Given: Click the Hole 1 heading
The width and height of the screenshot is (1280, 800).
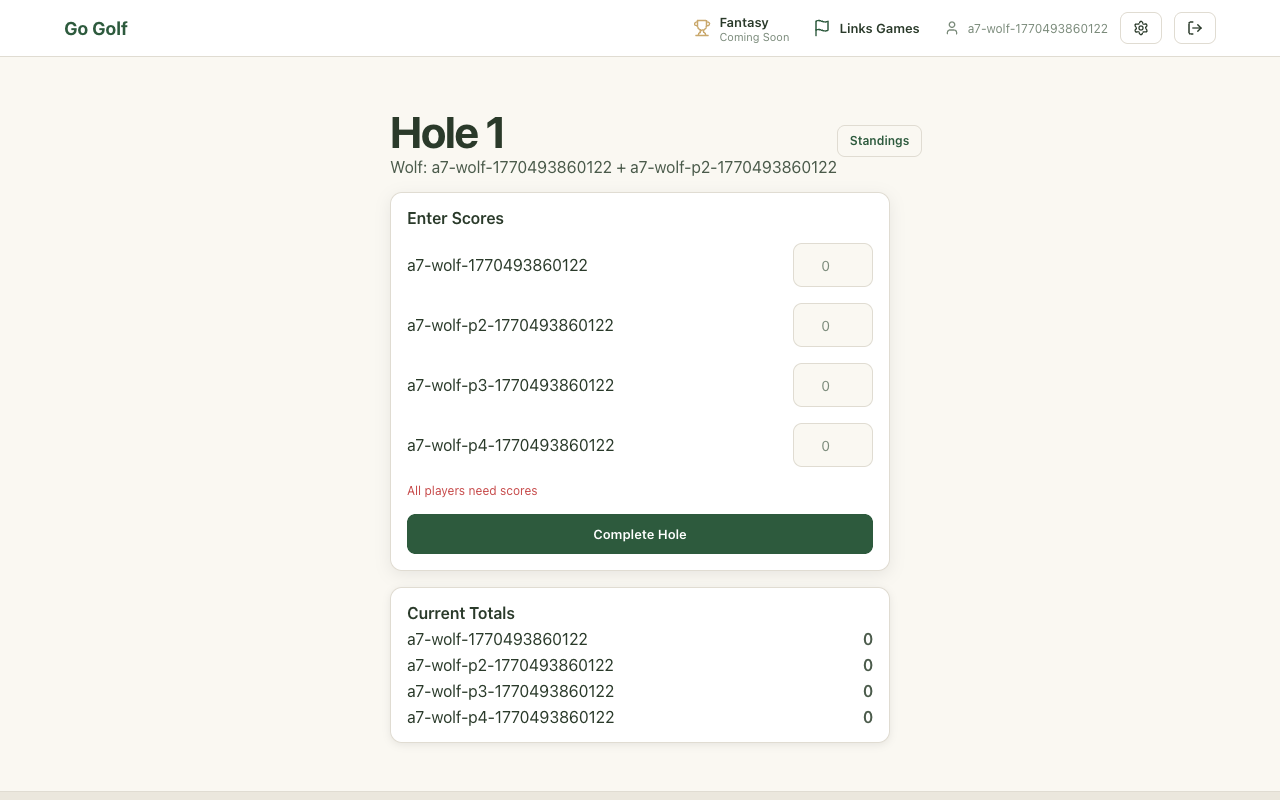Looking at the screenshot, I should point(447,133).
